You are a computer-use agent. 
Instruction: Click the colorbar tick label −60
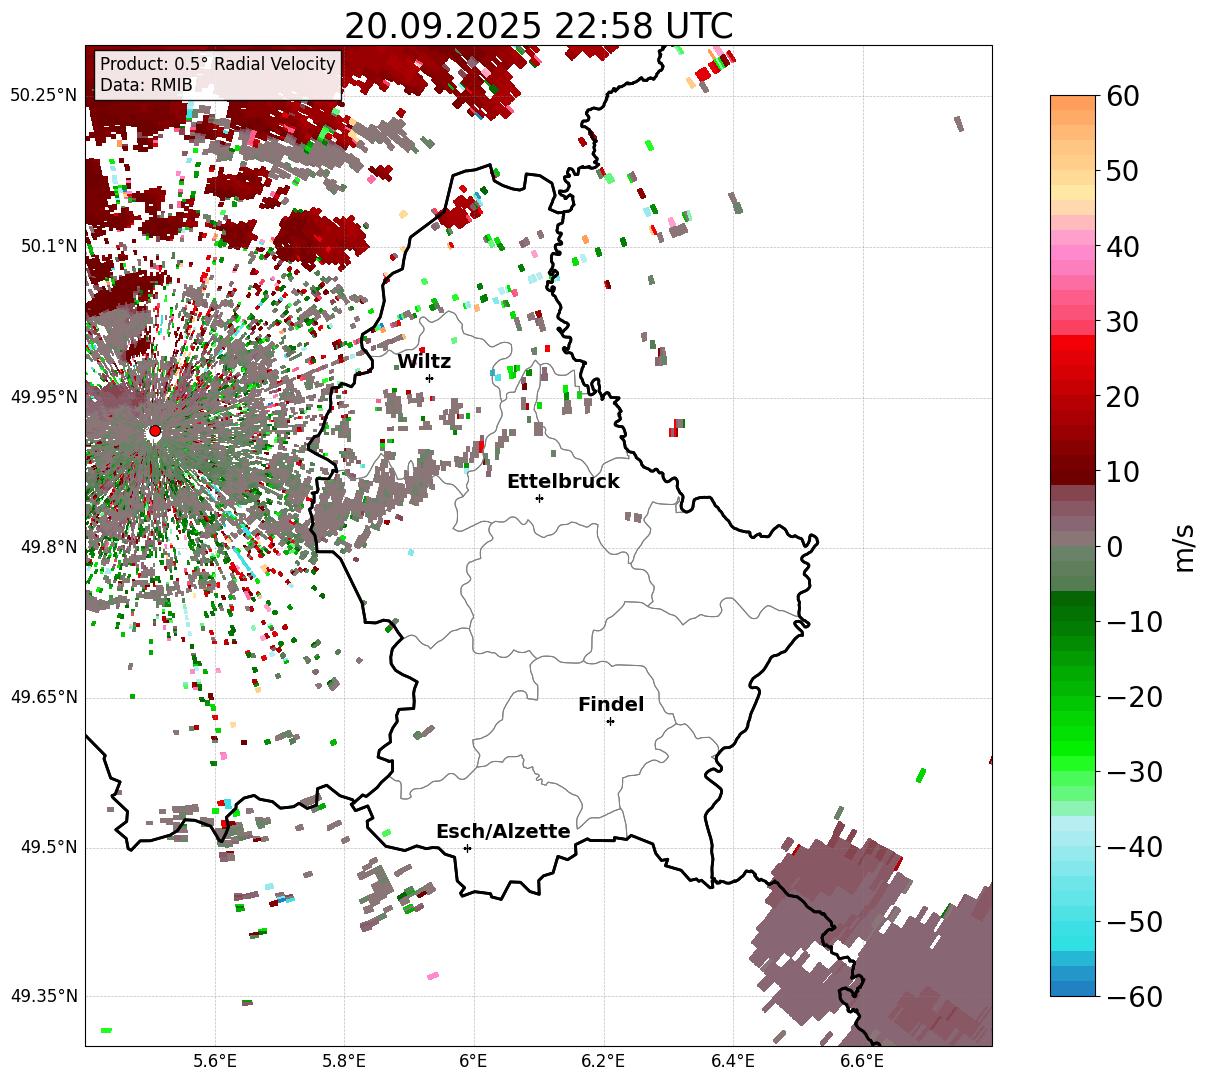coord(1134,996)
